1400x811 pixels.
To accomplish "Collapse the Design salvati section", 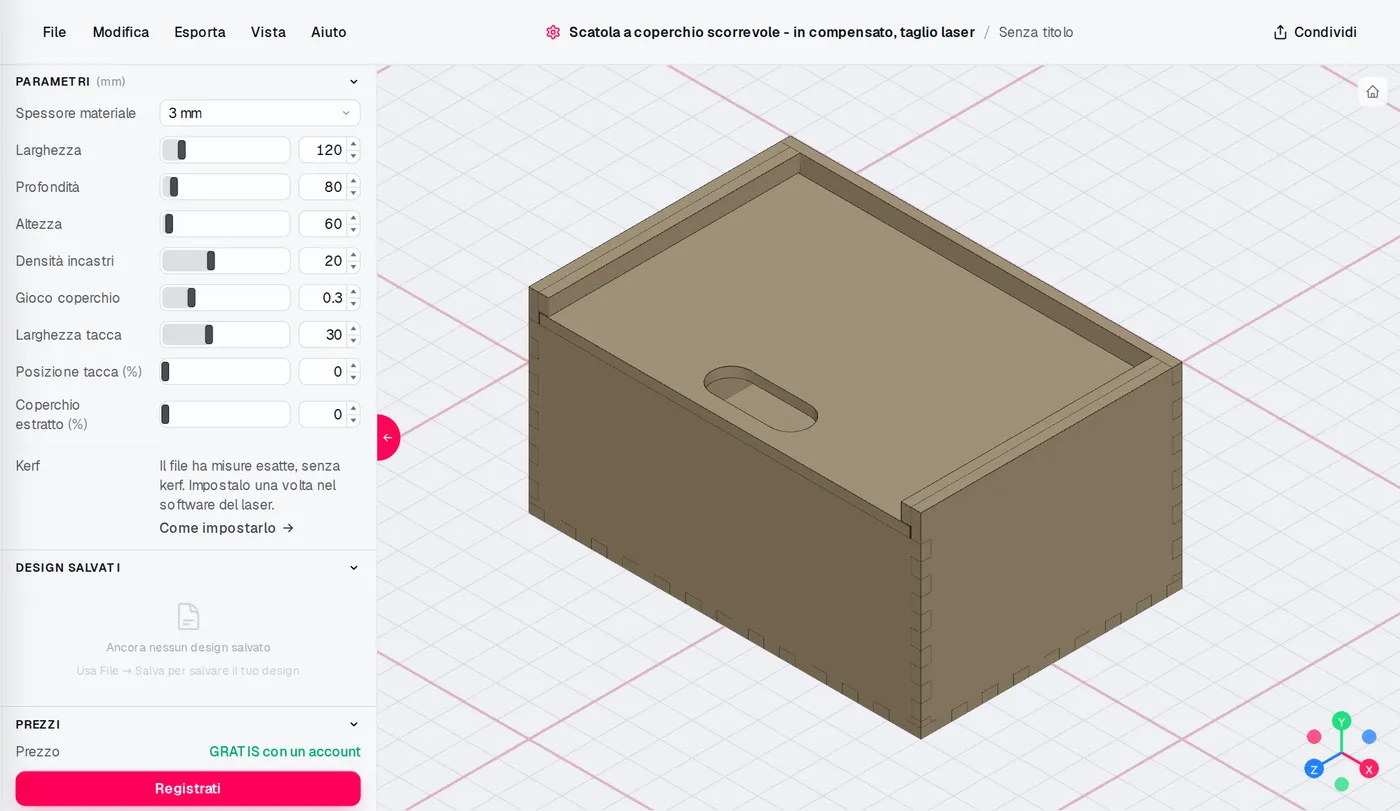I will (353, 568).
